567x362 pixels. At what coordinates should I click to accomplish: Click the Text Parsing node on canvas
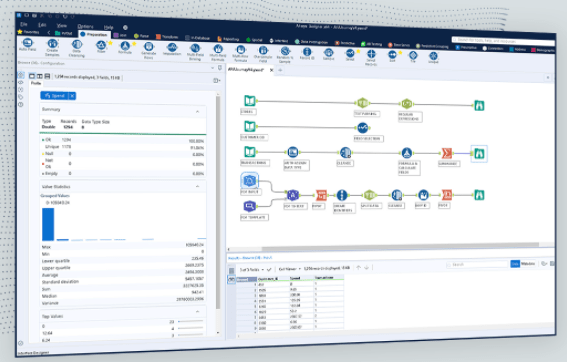coord(363,103)
